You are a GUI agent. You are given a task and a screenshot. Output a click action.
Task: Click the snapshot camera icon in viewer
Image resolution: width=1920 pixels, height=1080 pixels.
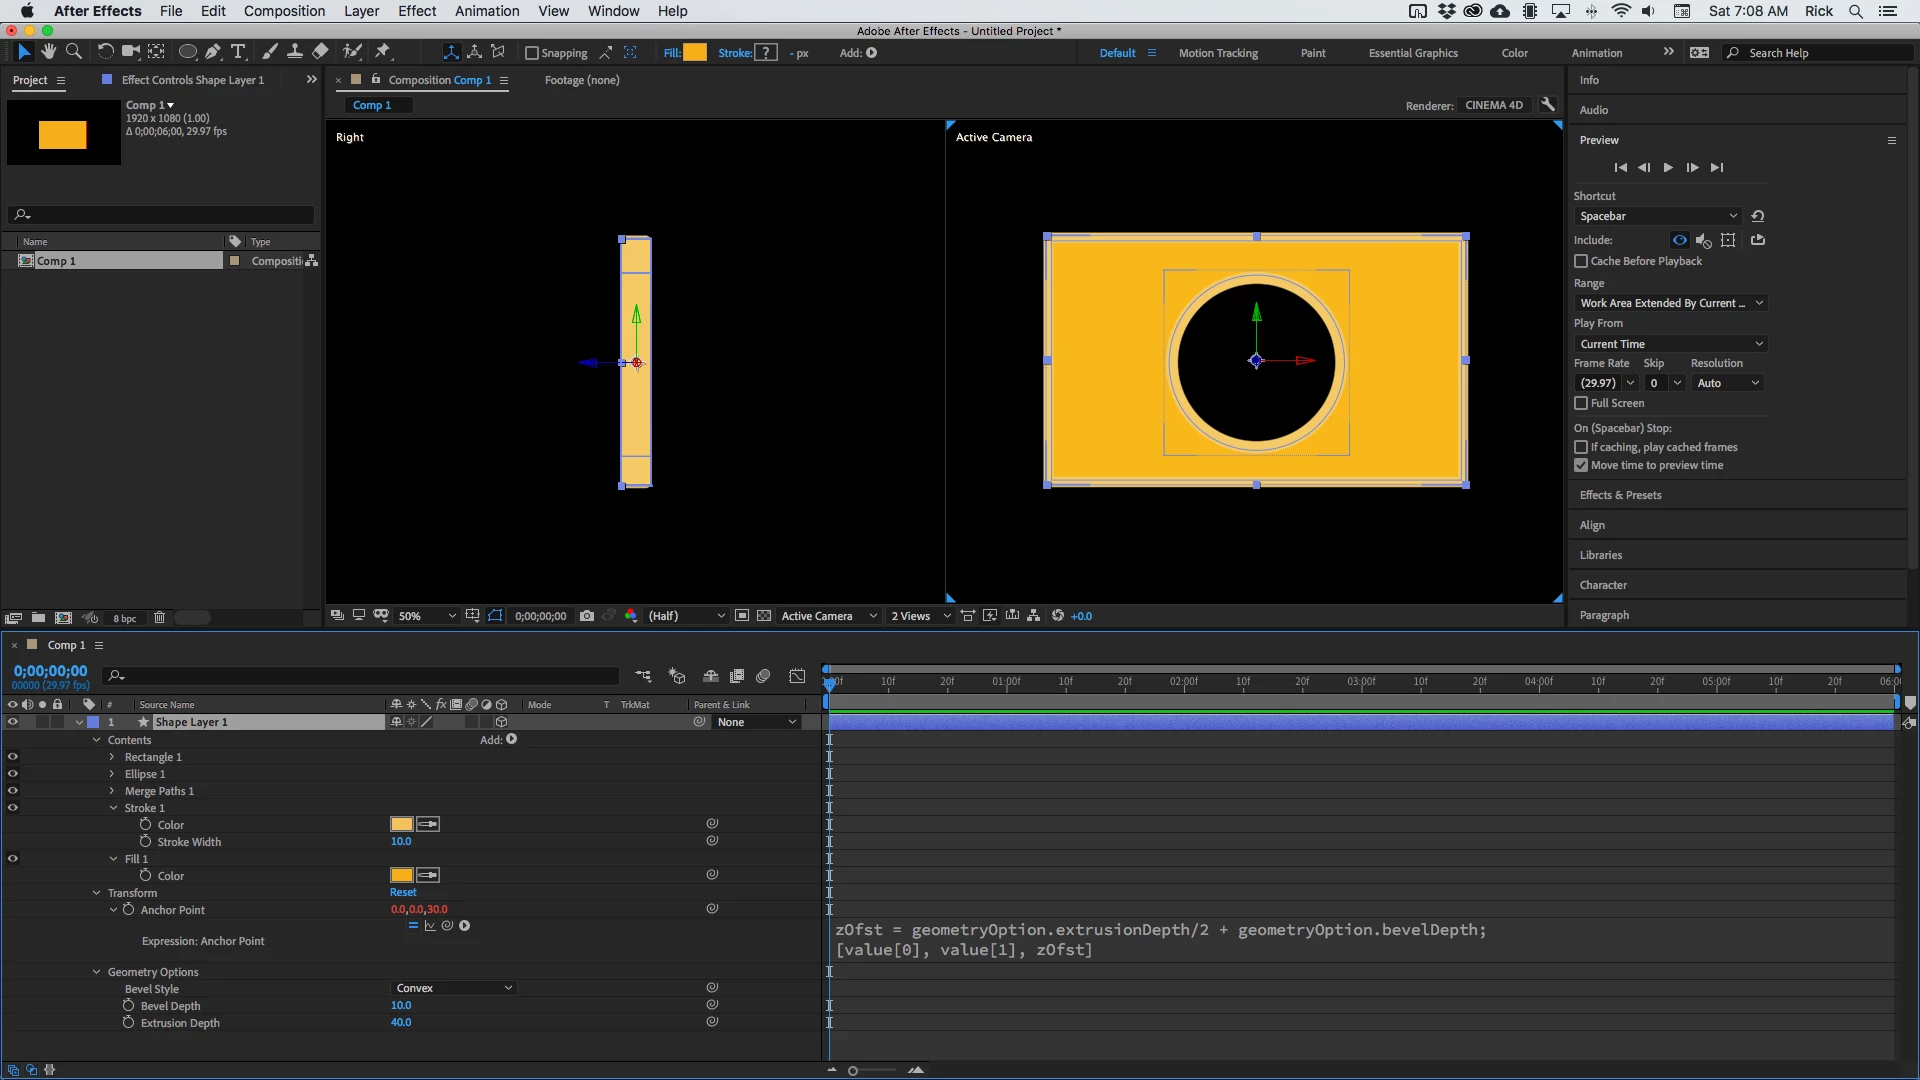[587, 616]
